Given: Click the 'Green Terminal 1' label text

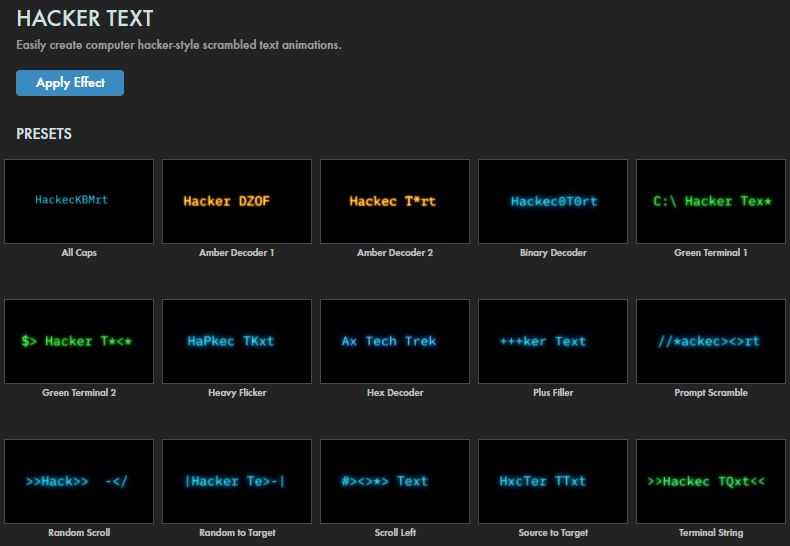Looking at the screenshot, I should pos(711,253).
